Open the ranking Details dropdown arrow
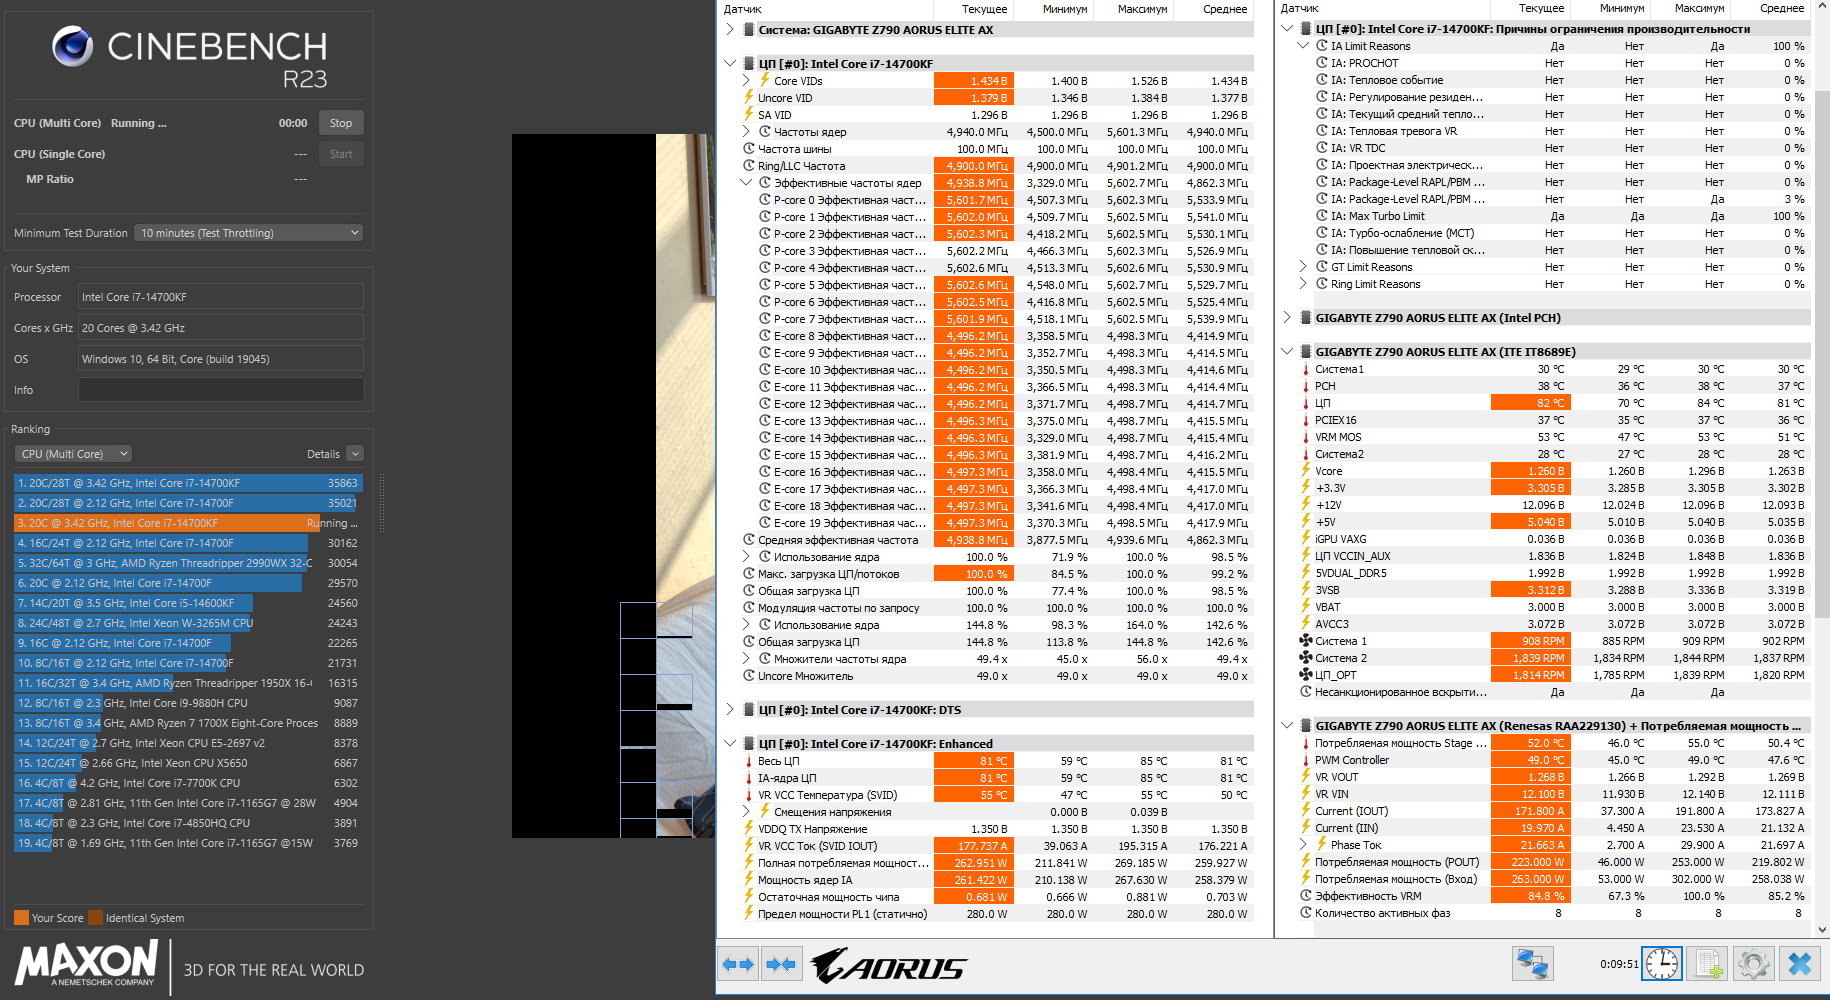Viewport: 1830px width, 1000px height. pos(355,454)
